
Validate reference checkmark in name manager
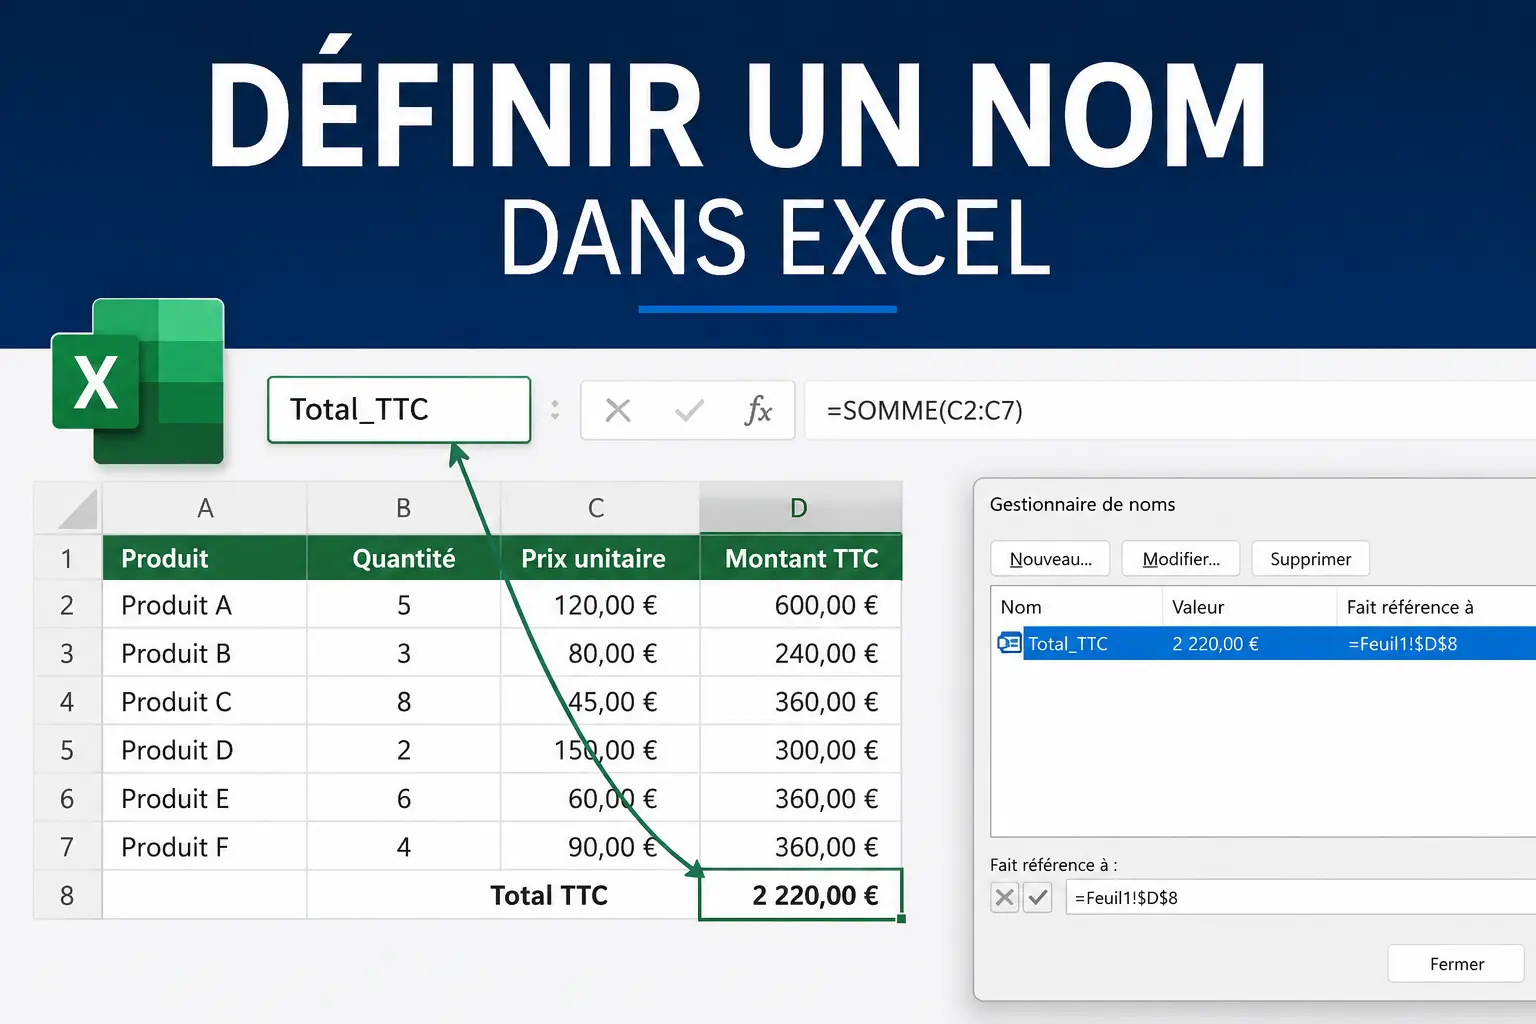pos(1038,897)
